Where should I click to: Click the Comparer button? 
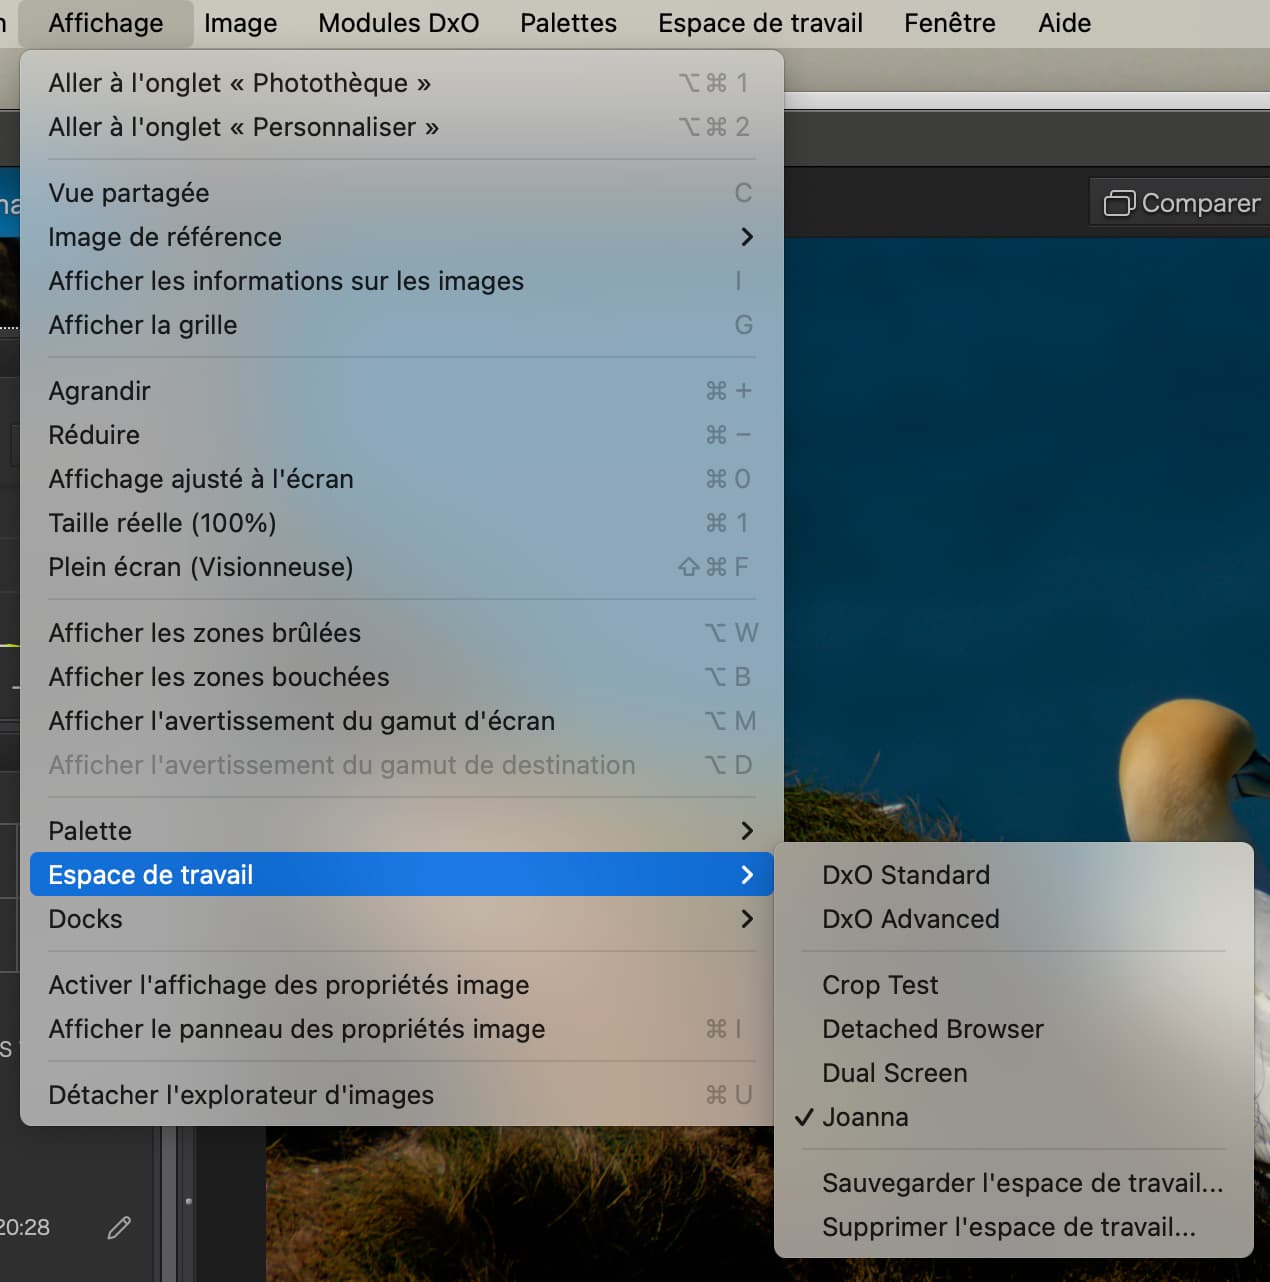[x=1182, y=203]
